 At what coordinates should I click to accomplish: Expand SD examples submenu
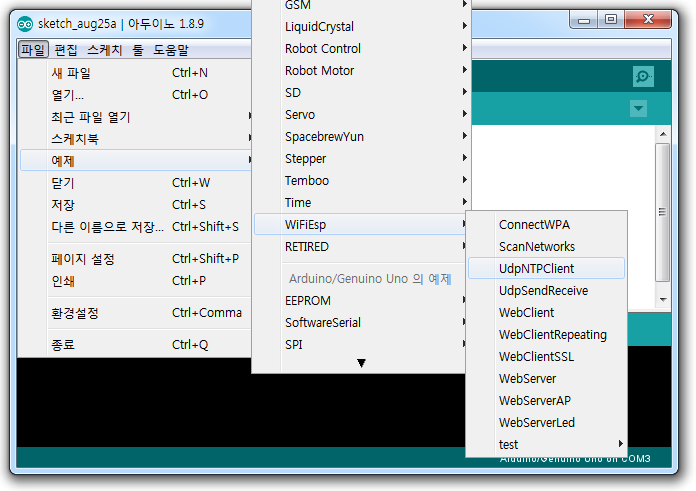point(362,92)
